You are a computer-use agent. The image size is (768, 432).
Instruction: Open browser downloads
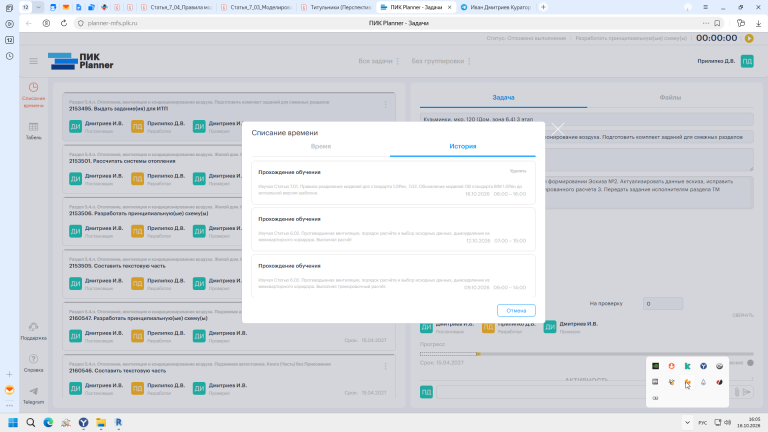[x=758, y=23]
